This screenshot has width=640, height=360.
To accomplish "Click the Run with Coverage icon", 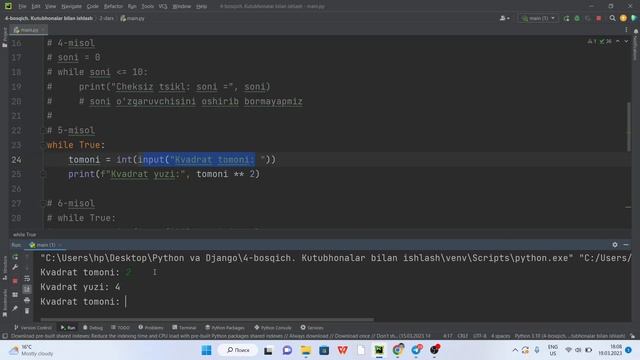I will 588,18.
